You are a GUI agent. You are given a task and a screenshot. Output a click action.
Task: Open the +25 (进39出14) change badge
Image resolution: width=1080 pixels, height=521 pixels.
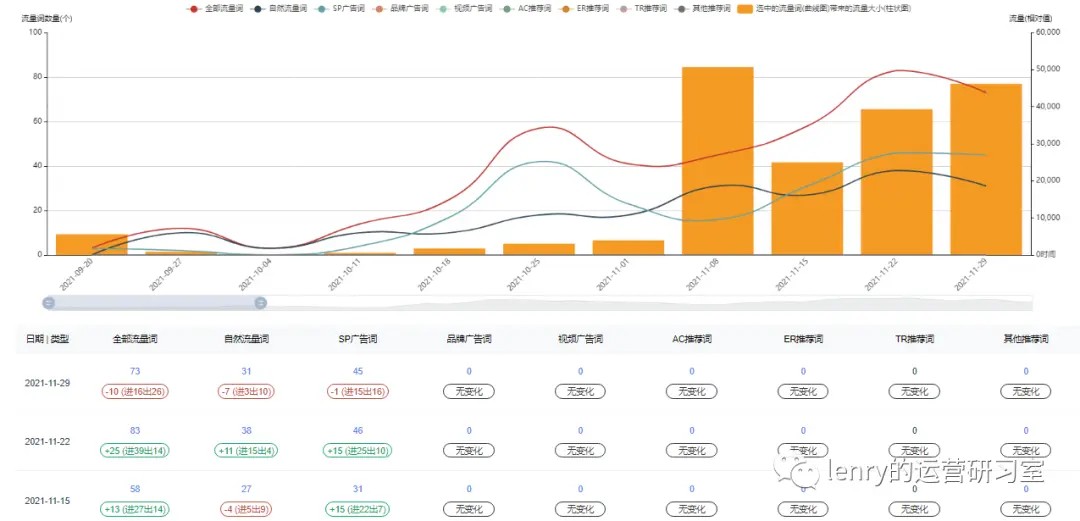pos(135,451)
